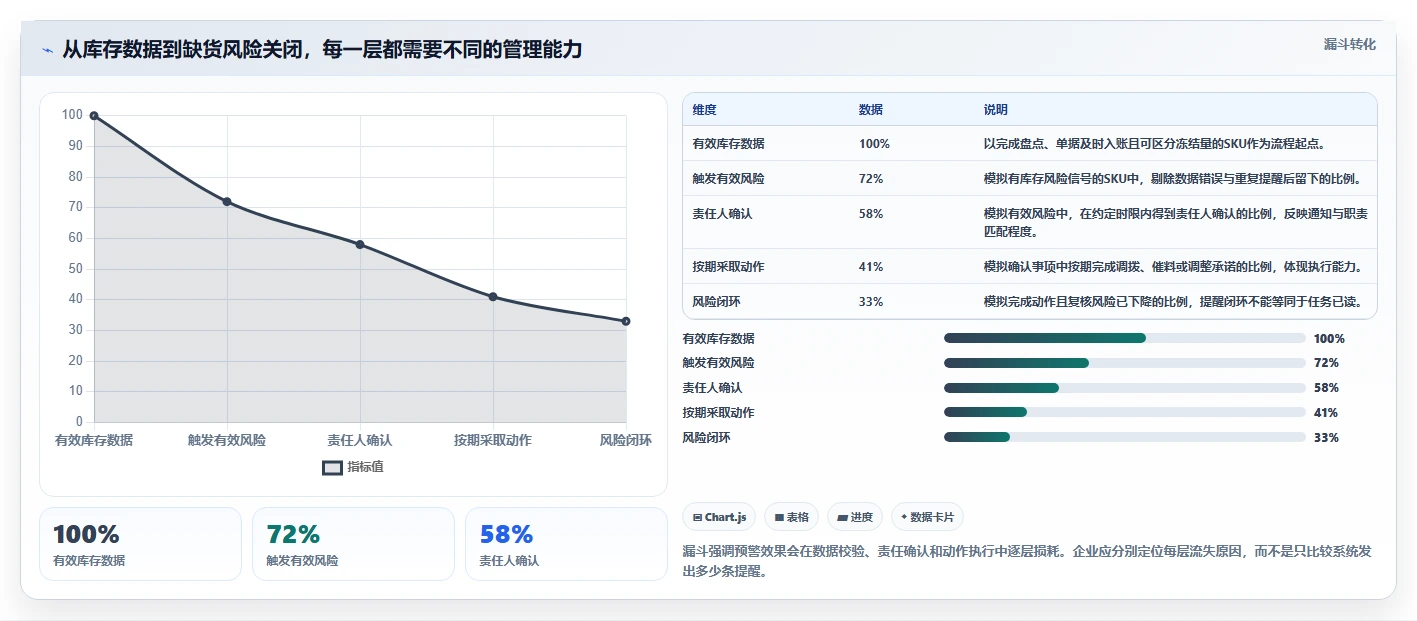
Task: Click the 说明 table column header
Action: [x=996, y=110]
